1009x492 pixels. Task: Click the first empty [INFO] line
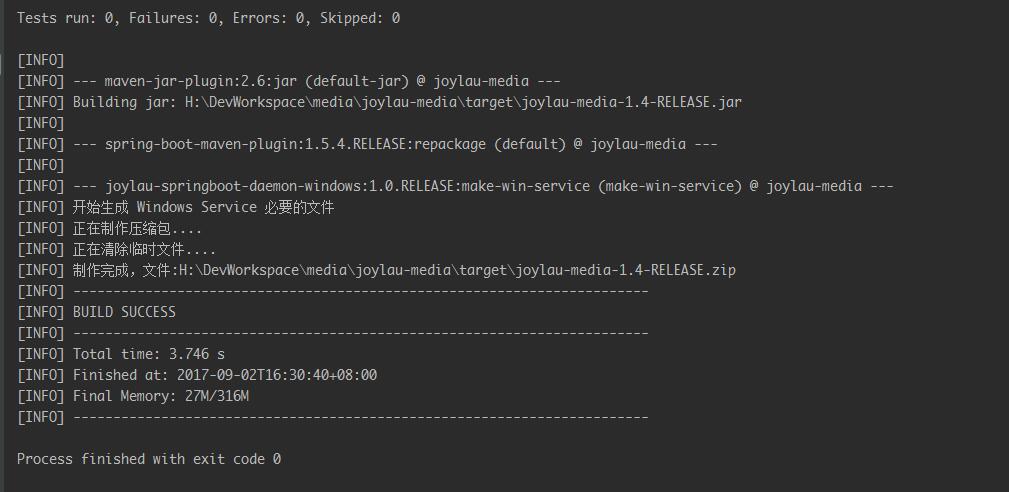[x=41, y=60]
